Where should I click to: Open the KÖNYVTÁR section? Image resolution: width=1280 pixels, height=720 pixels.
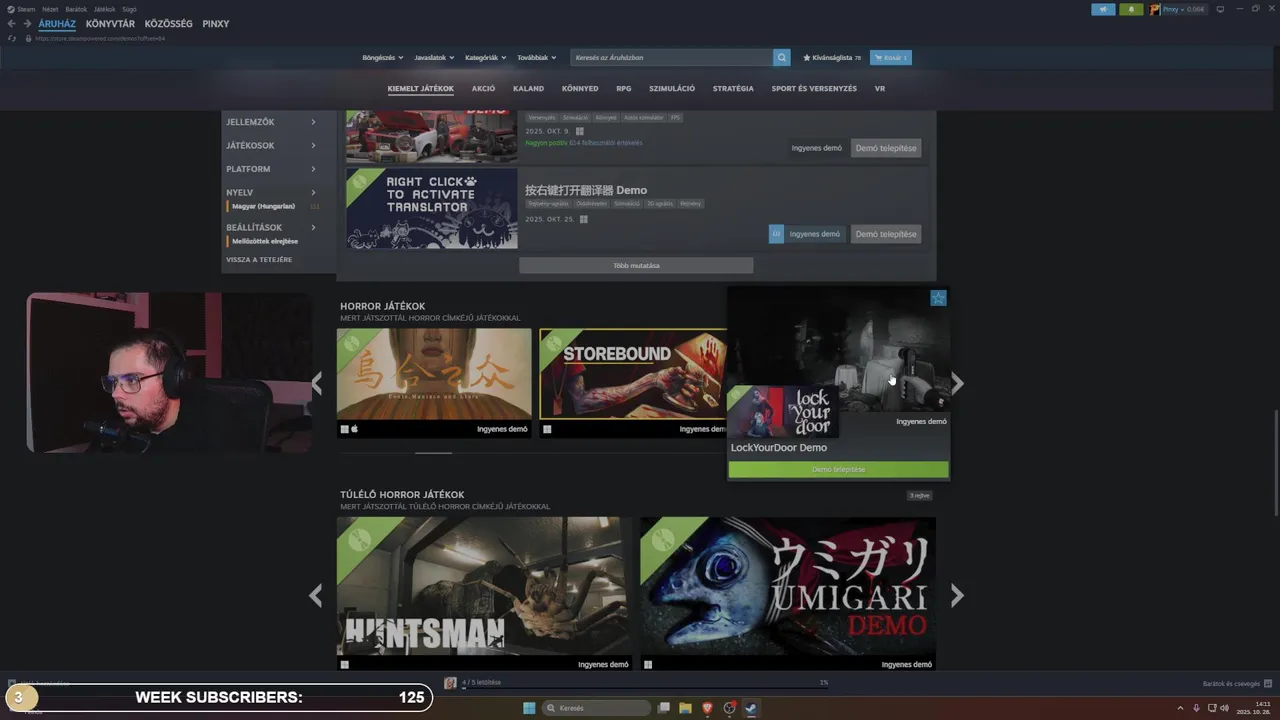click(110, 24)
